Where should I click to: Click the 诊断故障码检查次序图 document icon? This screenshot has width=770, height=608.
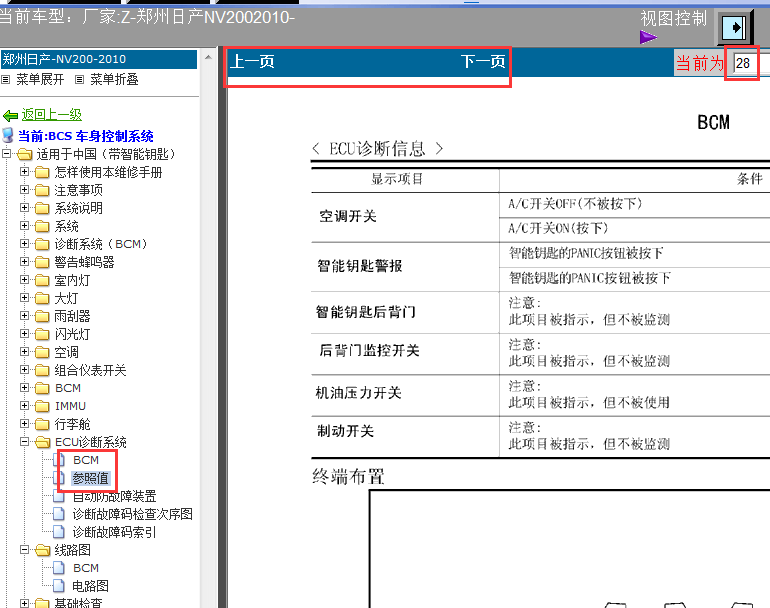[59, 514]
